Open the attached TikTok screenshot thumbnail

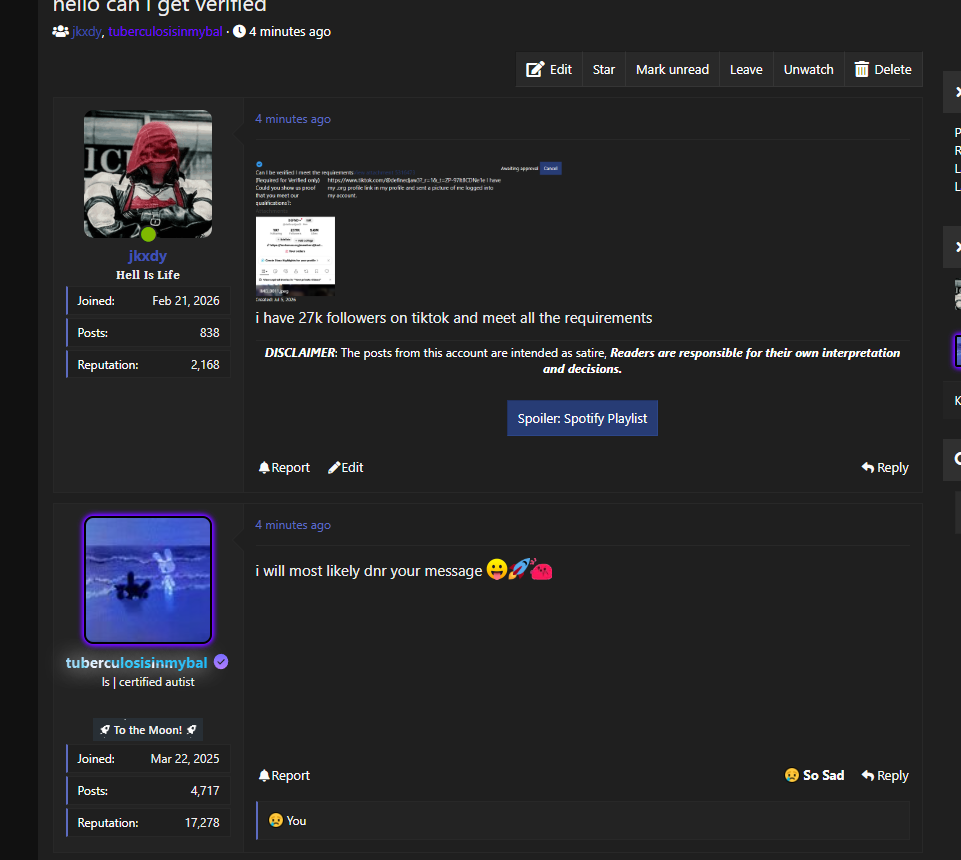tap(295, 256)
